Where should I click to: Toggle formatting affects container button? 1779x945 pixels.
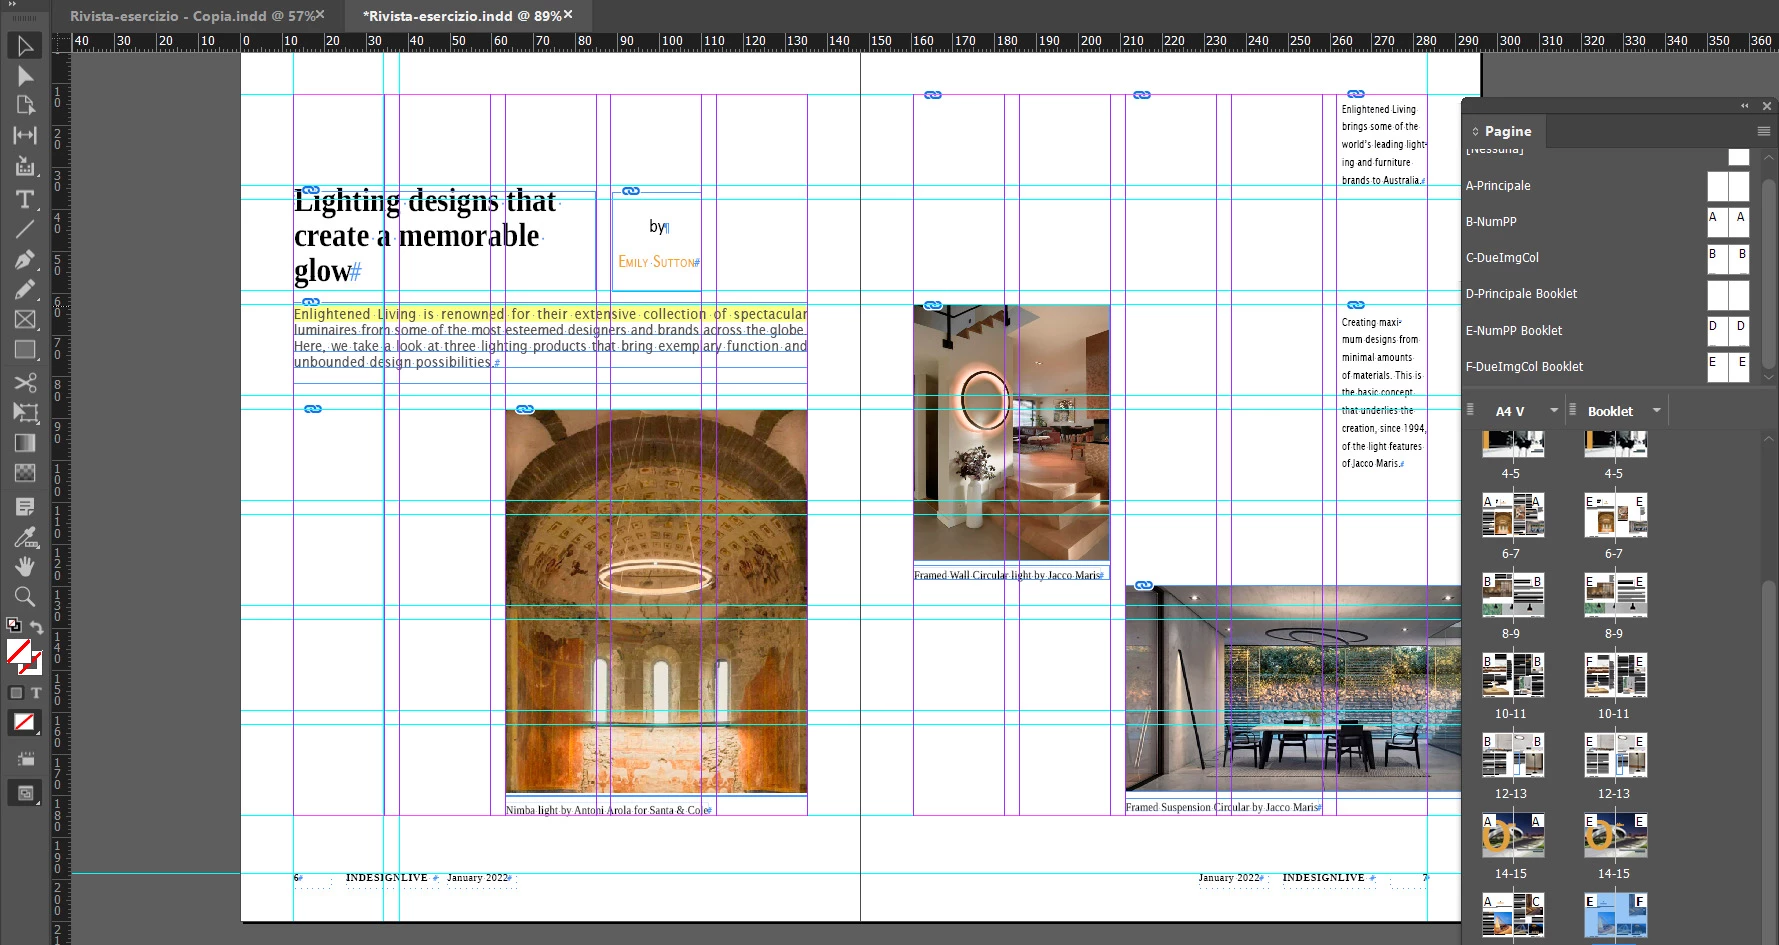[x=16, y=692]
